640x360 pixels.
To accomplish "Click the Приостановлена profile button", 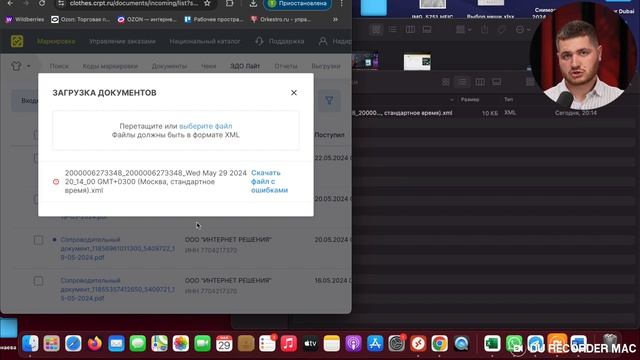I will click(x=298, y=3).
